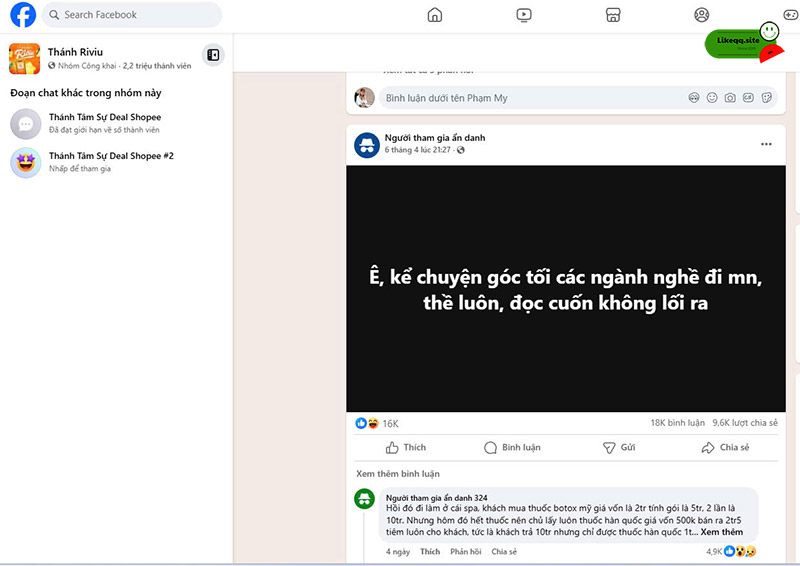Open the Thánh Riviu group avatar
The image size is (800, 566).
point(24,59)
